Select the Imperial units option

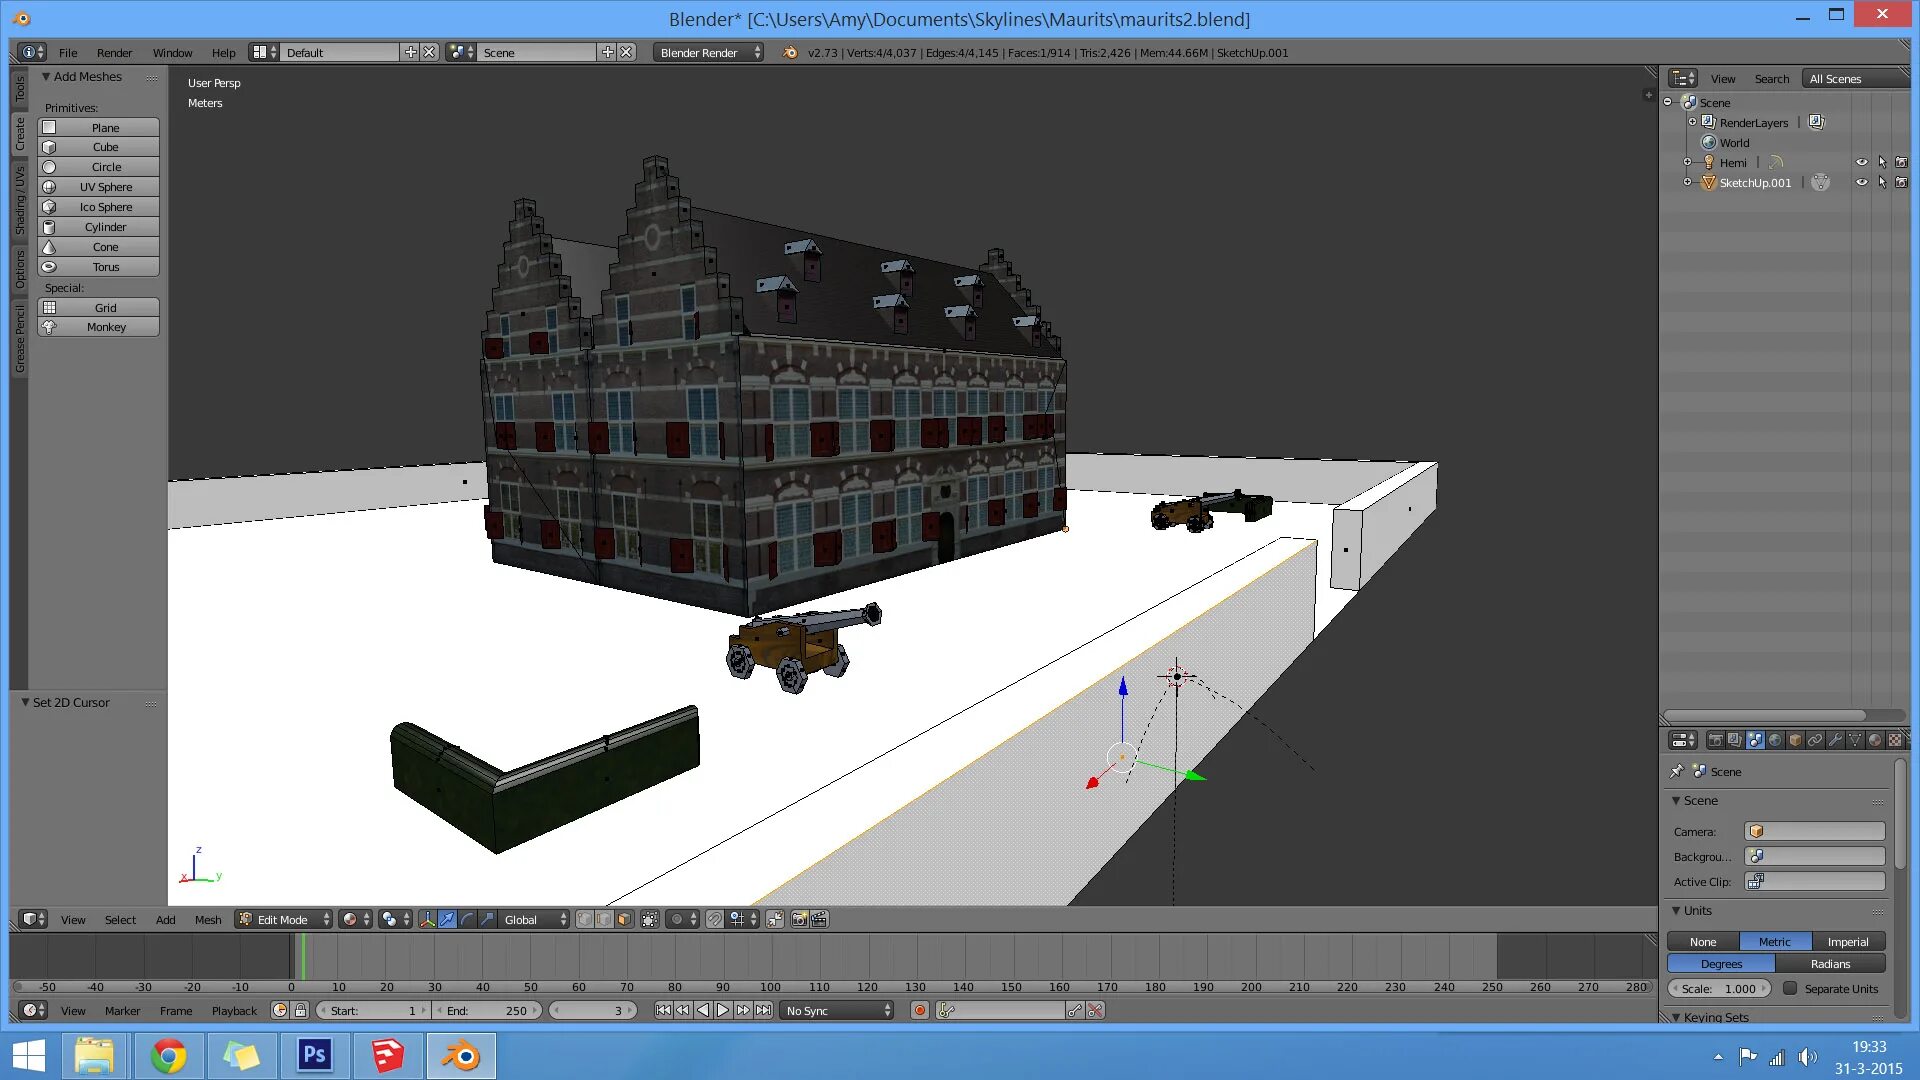[1847, 941]
